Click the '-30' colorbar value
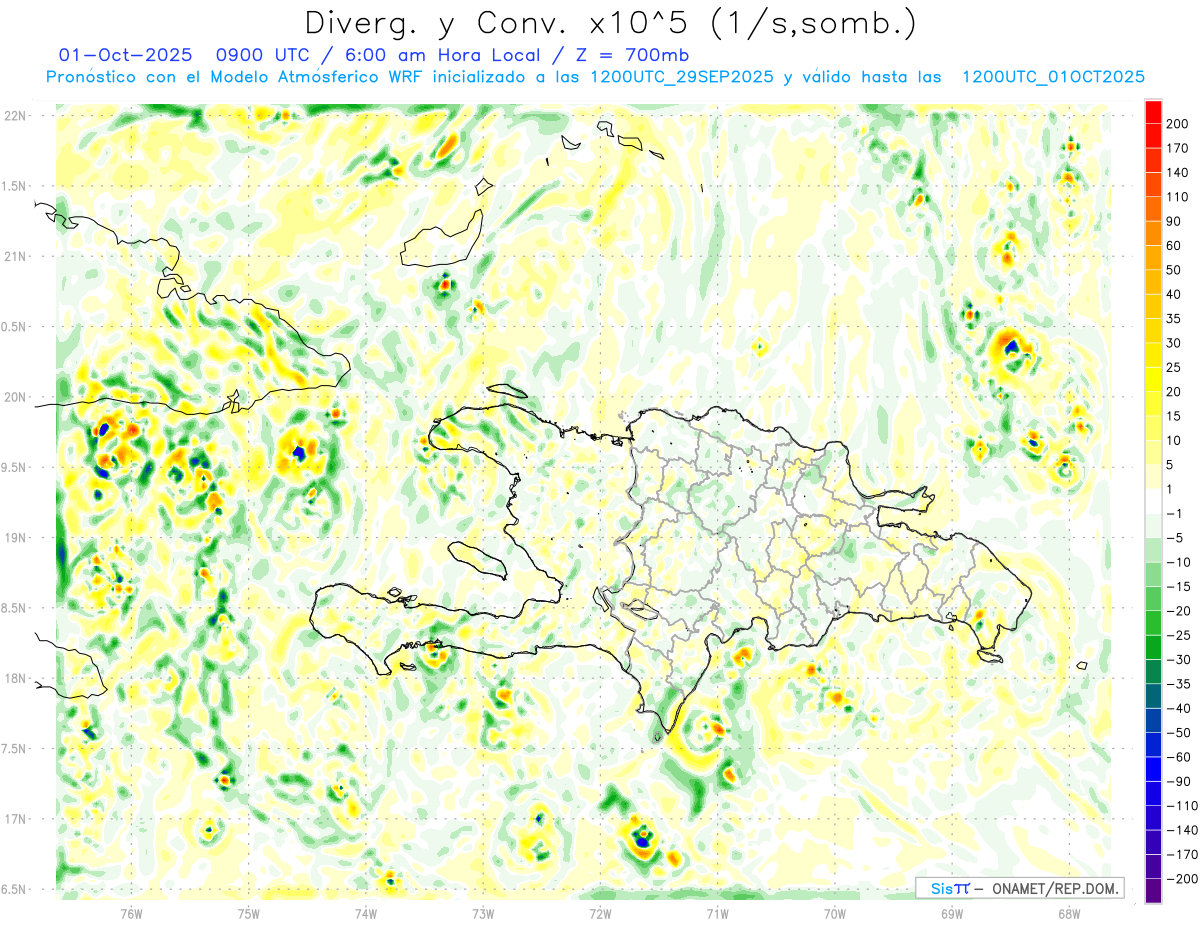This screenshot has width=1200, height=927. click(1180, 660)
